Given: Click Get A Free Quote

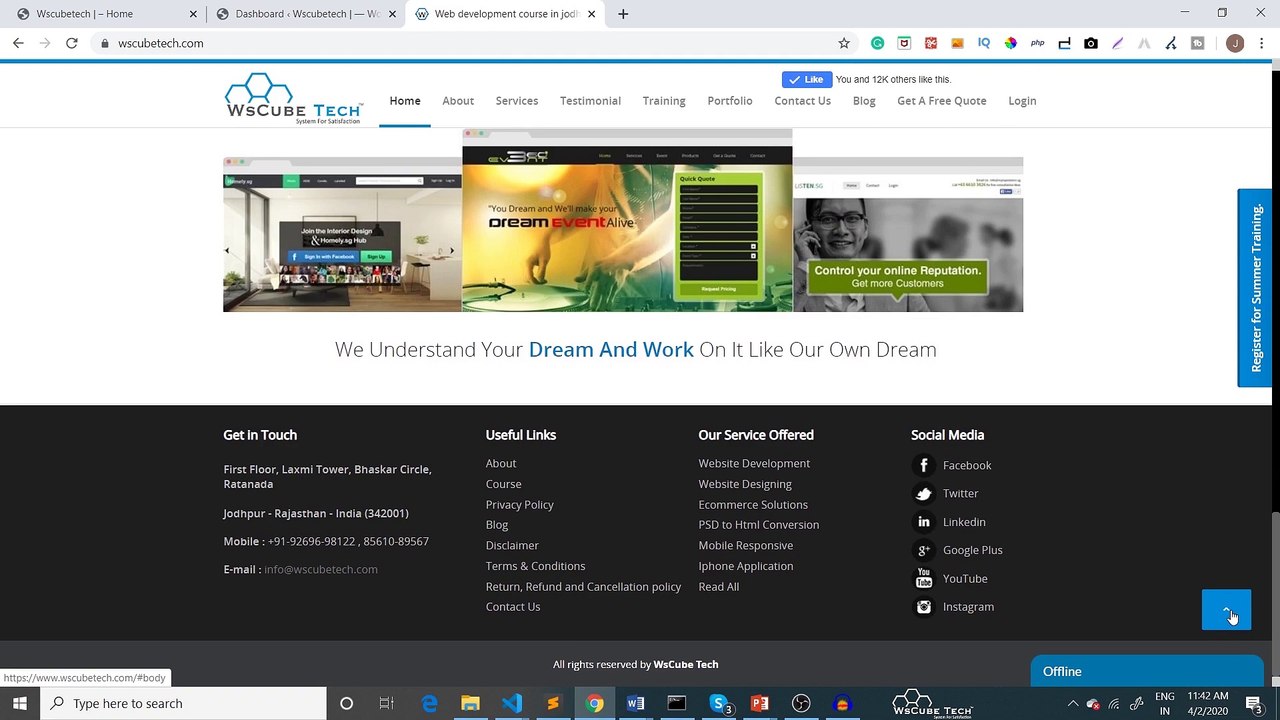Looking at the screenshot, I should click(941, 101).
